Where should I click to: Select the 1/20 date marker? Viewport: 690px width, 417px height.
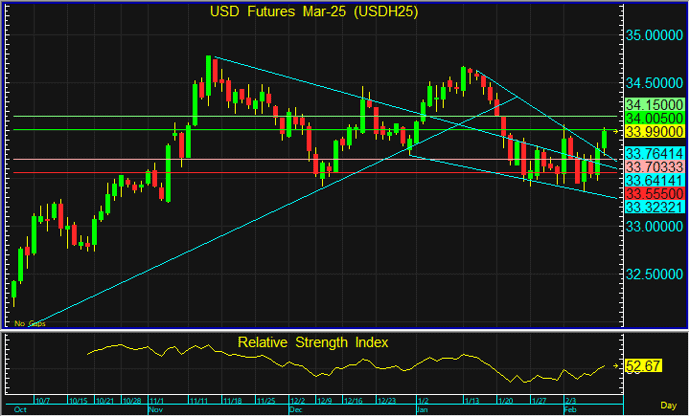(x=505, y=401)
